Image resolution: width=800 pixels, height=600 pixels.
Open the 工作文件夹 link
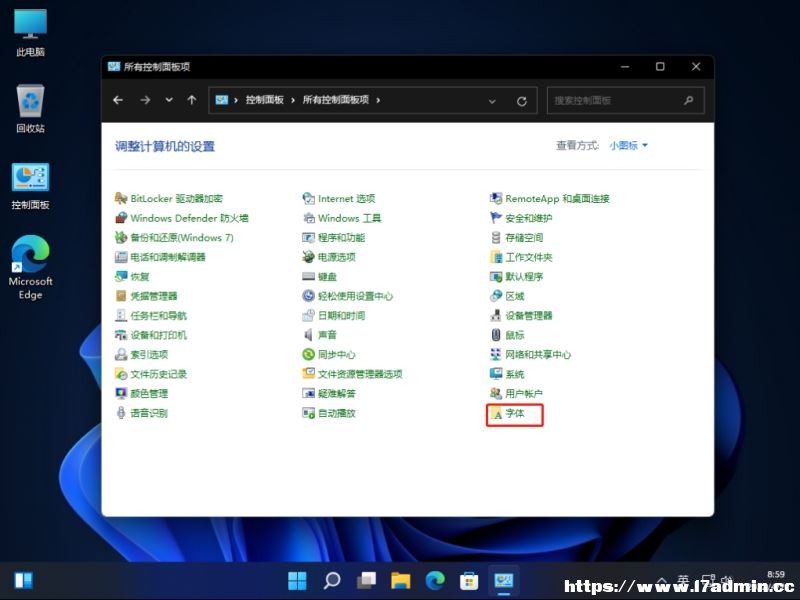pyautogui.click(x=529, y=257)
